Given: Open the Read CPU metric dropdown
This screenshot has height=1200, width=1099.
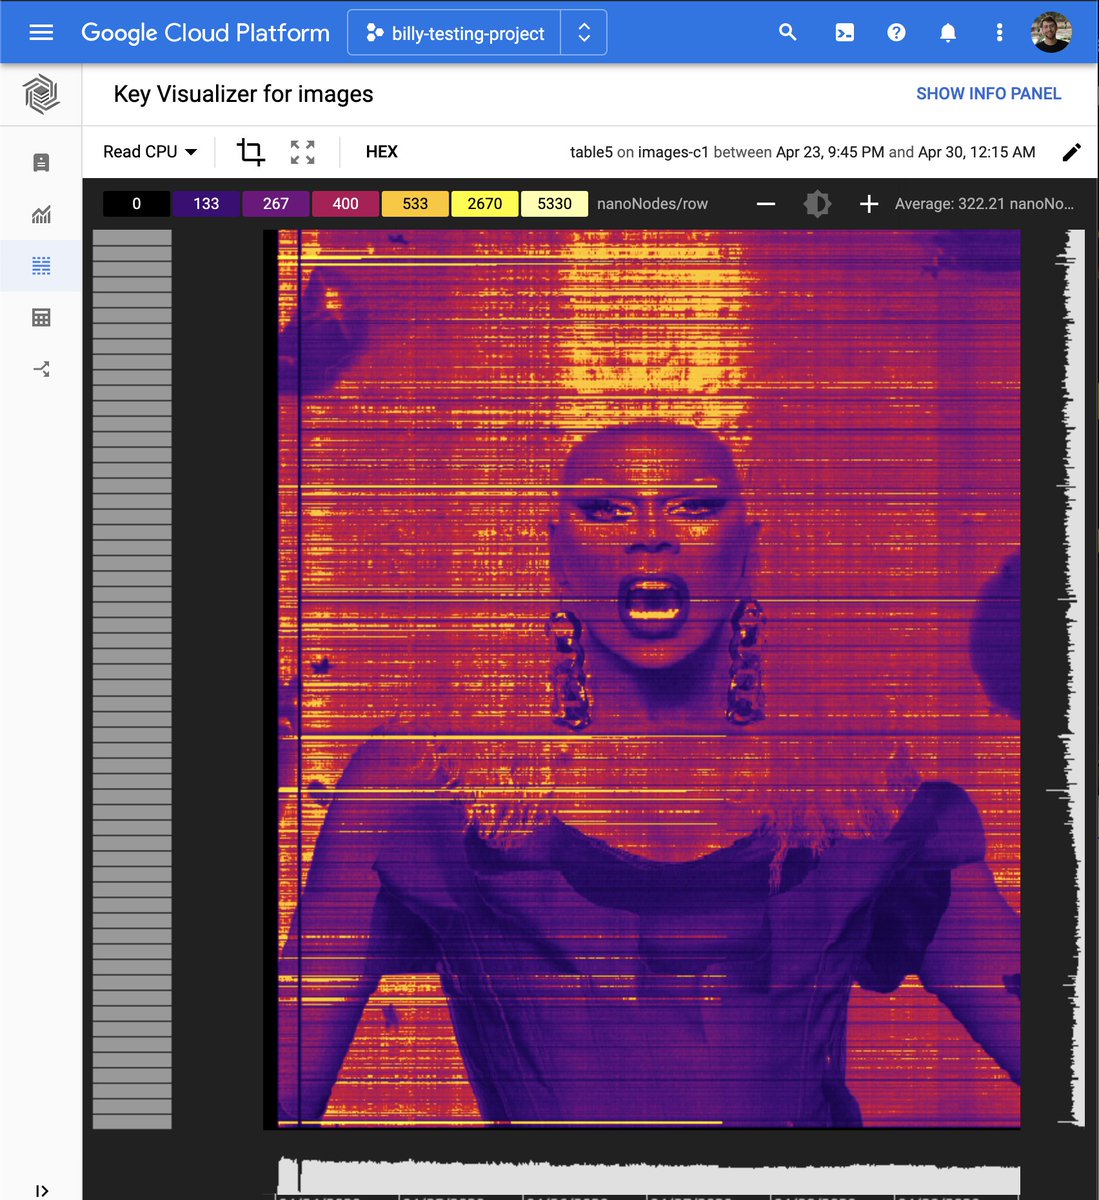Looking at the screenshot, I should [150, 152].
